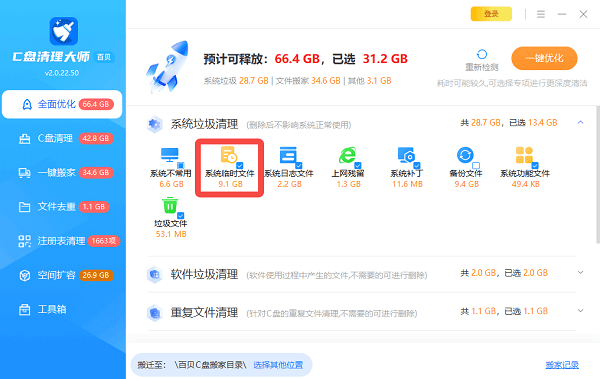Toggle checkbox for 系统补丁
Screen dimensions: 600x379
[417, 165]
